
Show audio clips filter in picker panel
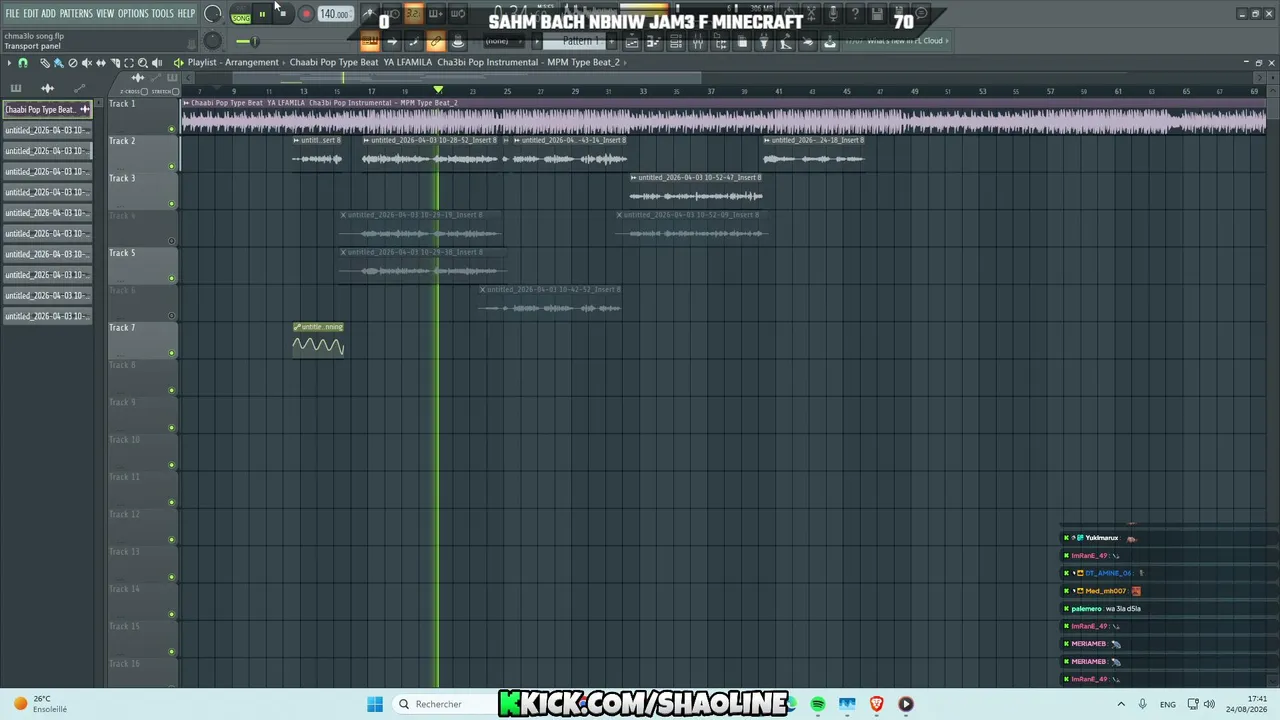click(47, 88)
